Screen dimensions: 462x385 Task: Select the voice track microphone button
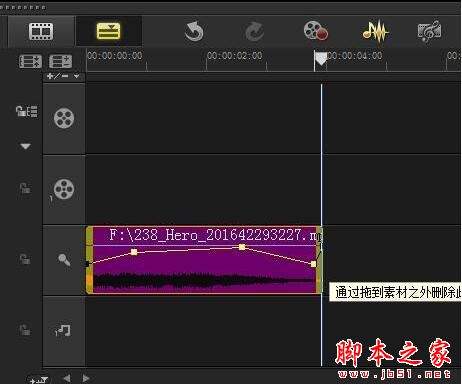pyautogui.click(x=64, y=260)
